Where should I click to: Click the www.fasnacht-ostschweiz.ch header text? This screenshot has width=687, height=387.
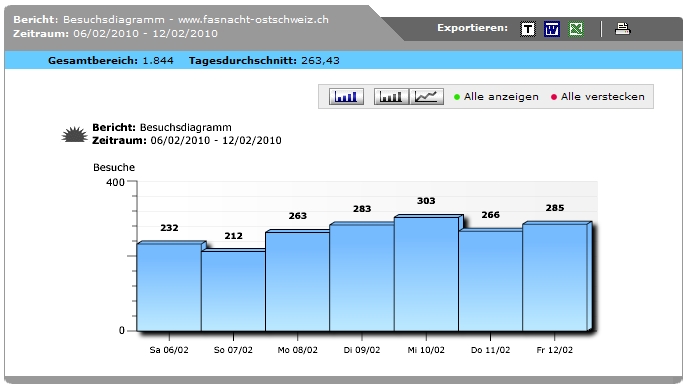pos(253,20)
